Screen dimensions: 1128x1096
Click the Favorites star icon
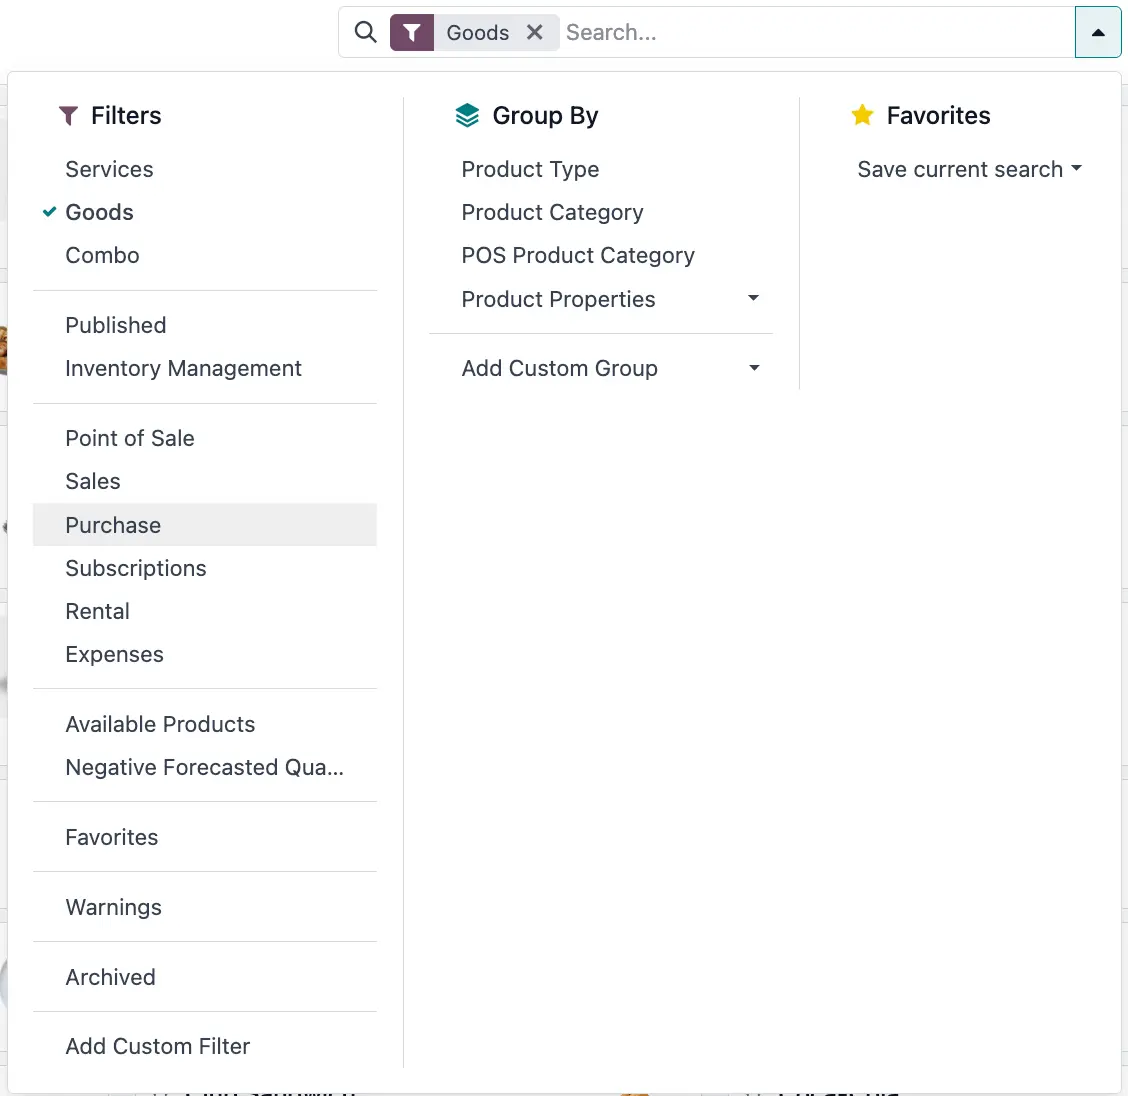(862, 115)
